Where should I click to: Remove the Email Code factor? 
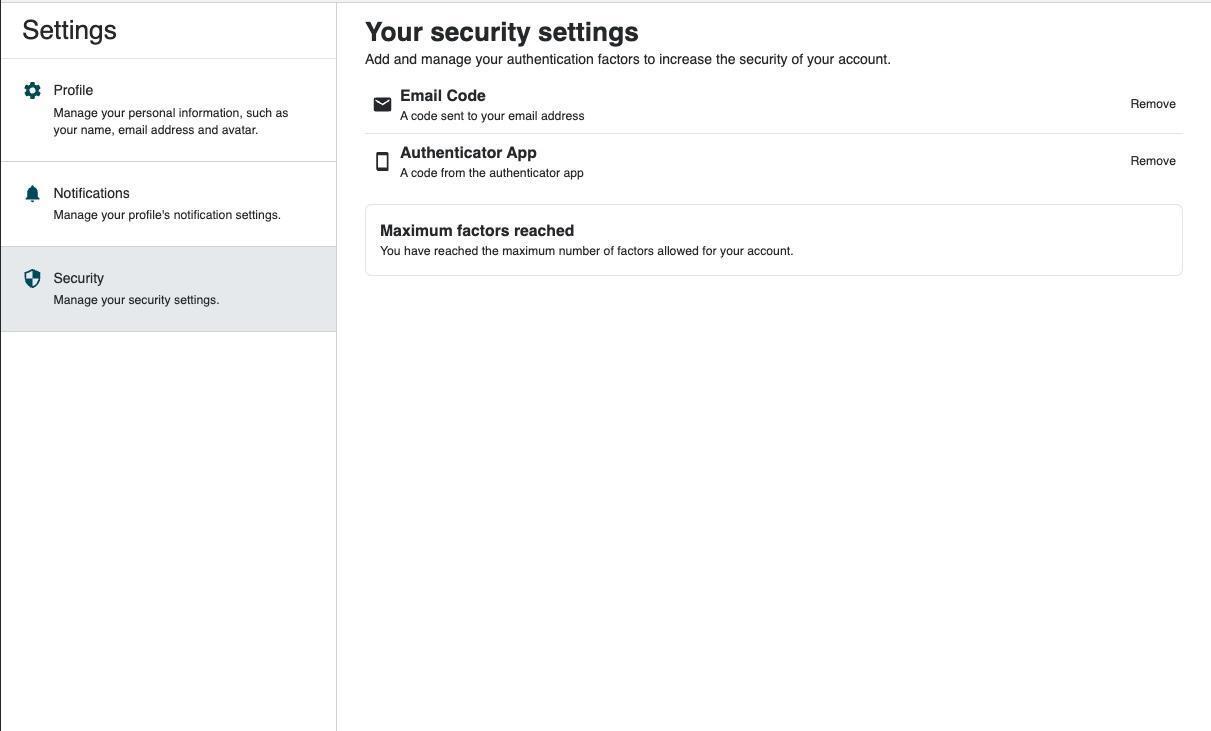click(1152, 104)
